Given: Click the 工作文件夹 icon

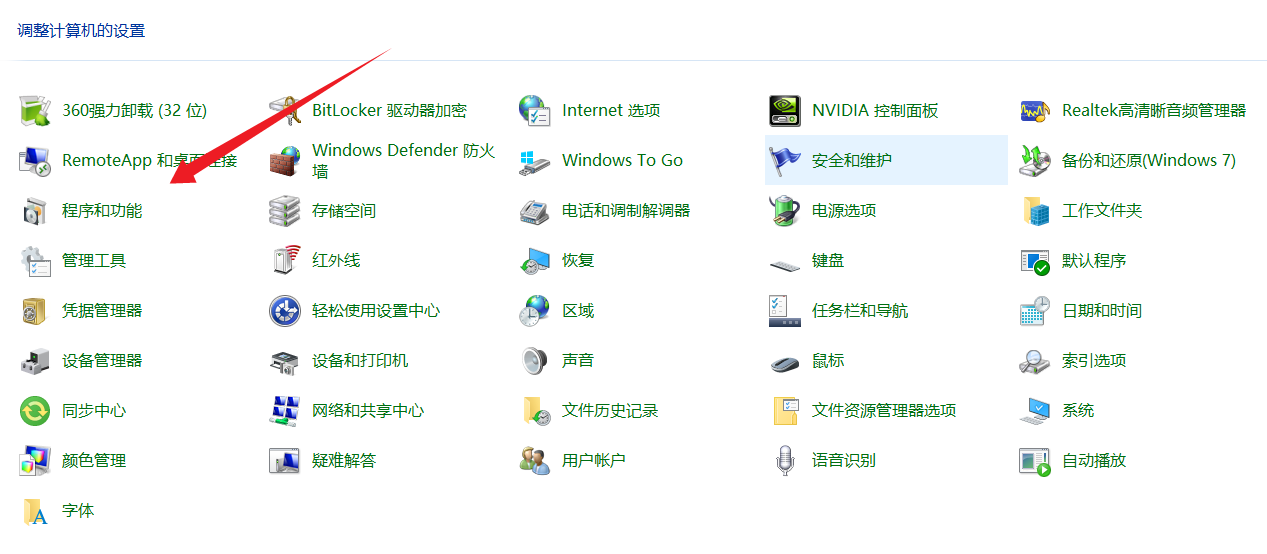Looking at the screenshot, I should tap(1035, 210).
